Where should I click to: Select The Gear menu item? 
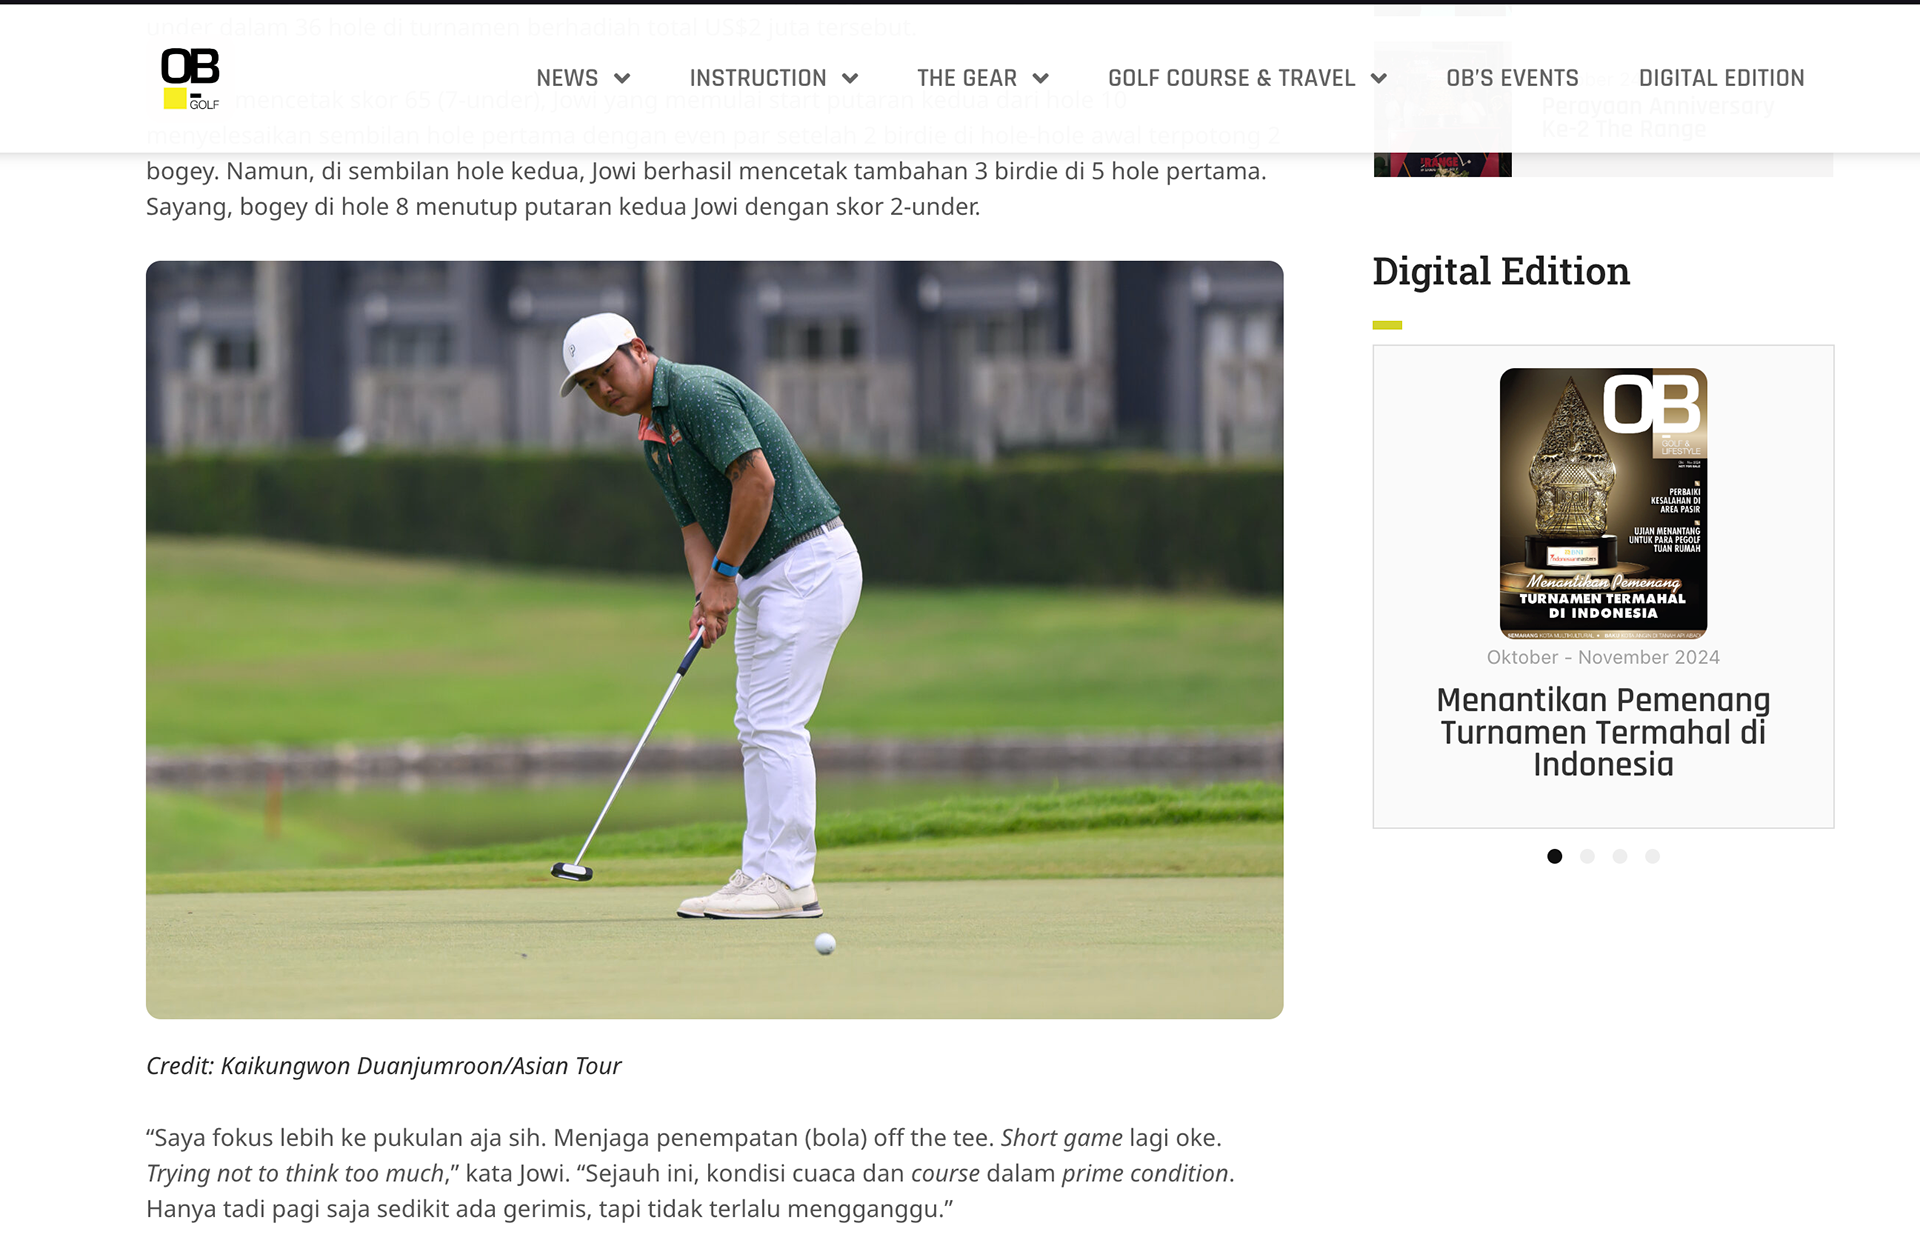(966, 78)
